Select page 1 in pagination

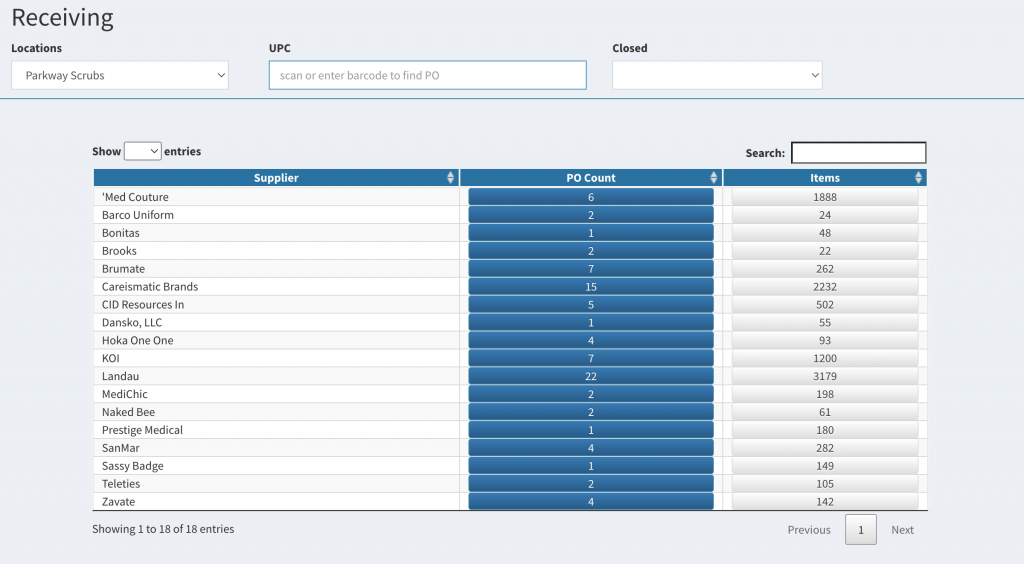[861, 530]
